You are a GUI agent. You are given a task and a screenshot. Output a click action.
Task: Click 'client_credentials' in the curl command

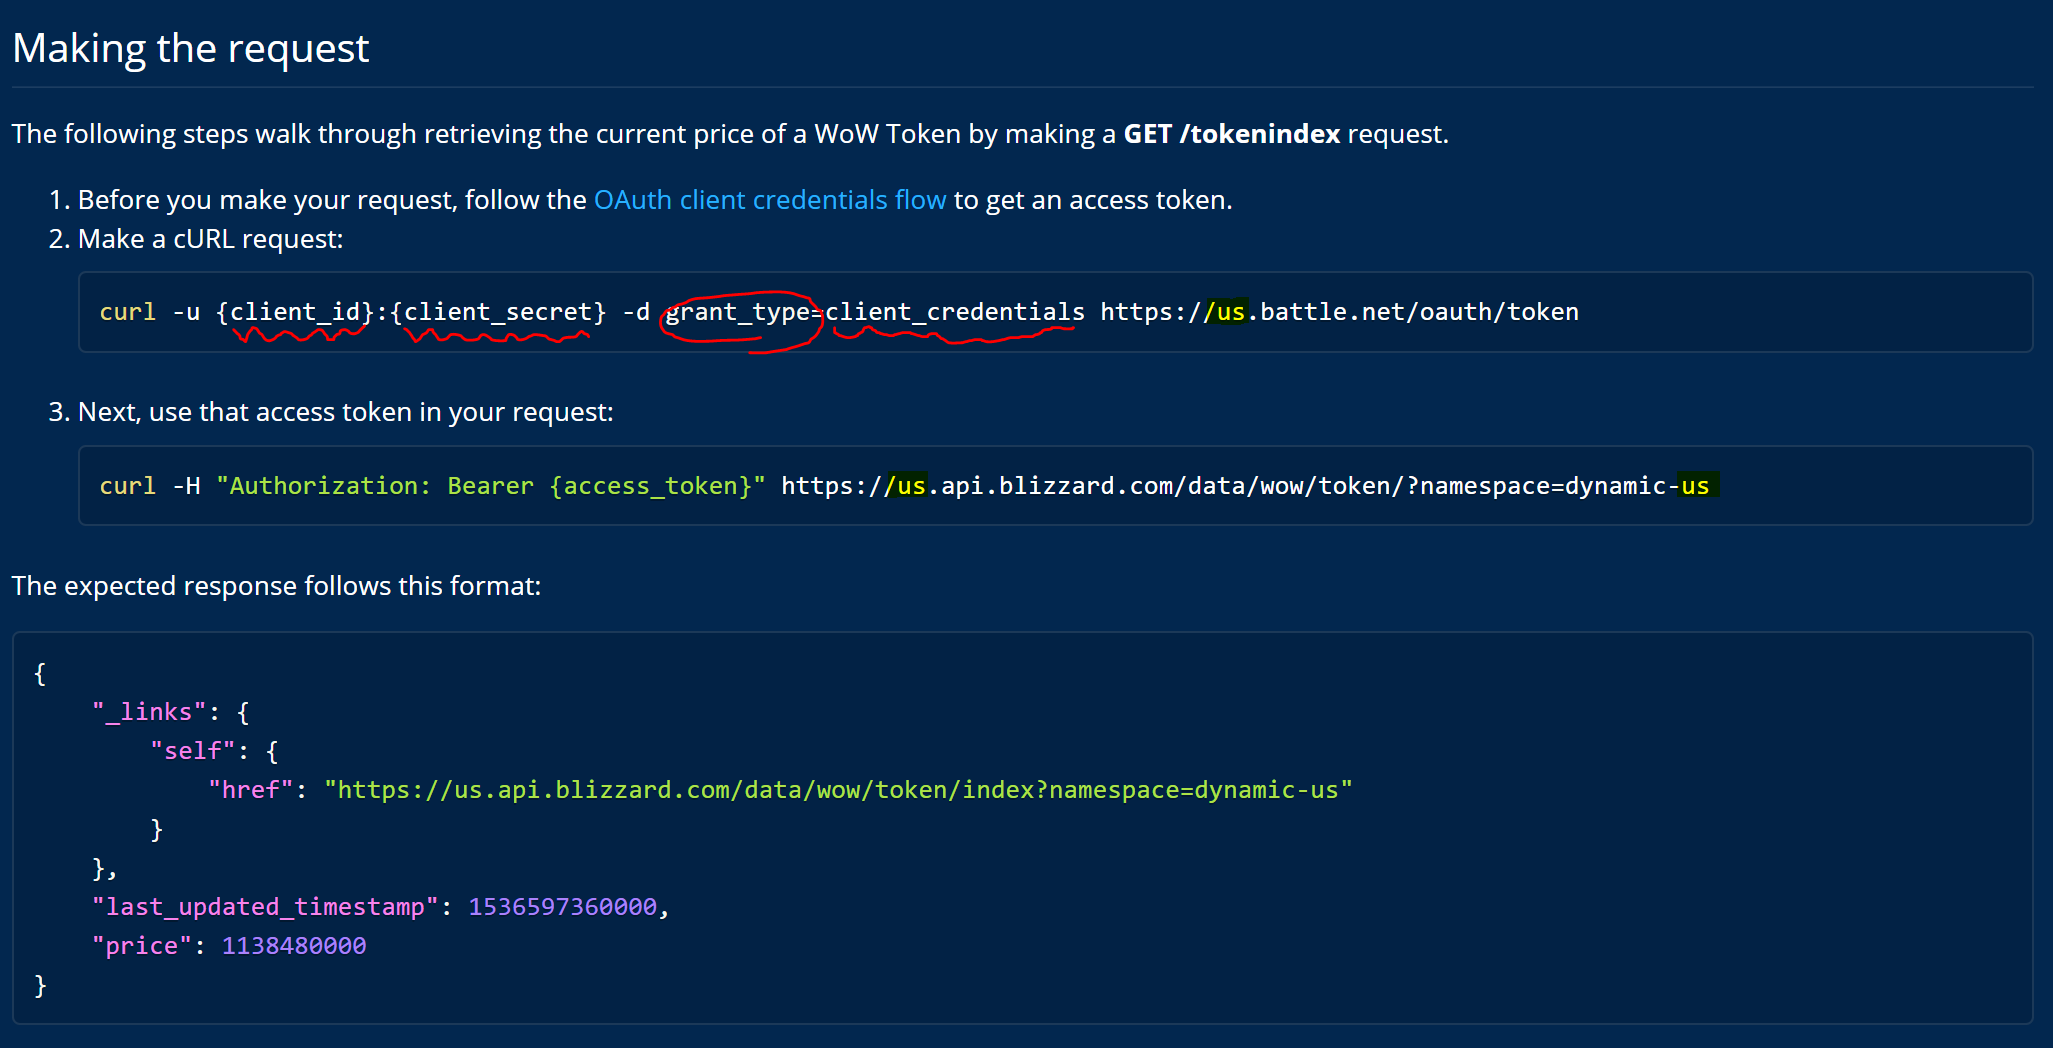coord(955,312)
